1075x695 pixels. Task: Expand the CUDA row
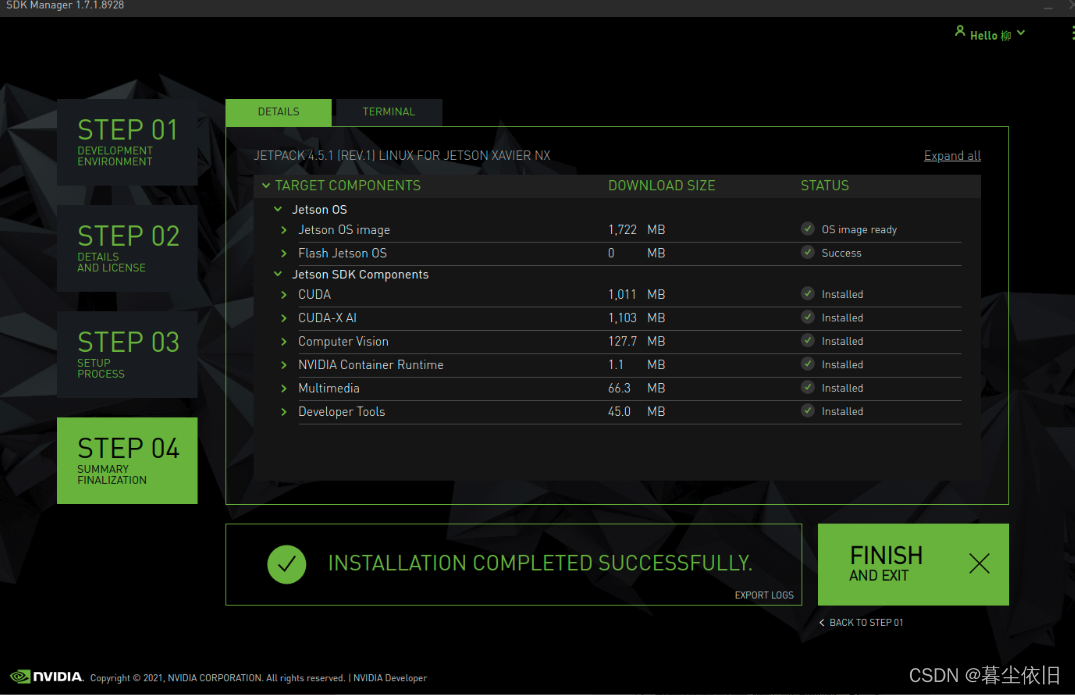[x=284, y=295]
